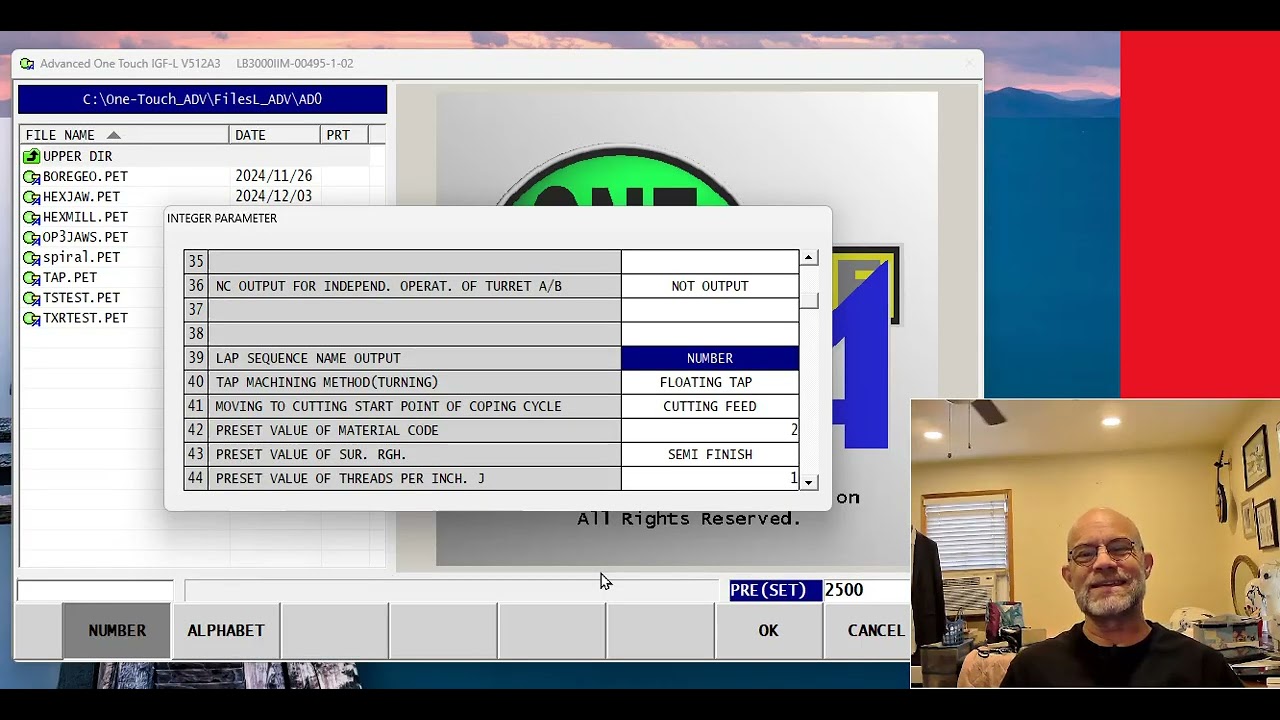Click the TAP.PET file icon
The image size is (1280, 720).
[x=31, y=278]
